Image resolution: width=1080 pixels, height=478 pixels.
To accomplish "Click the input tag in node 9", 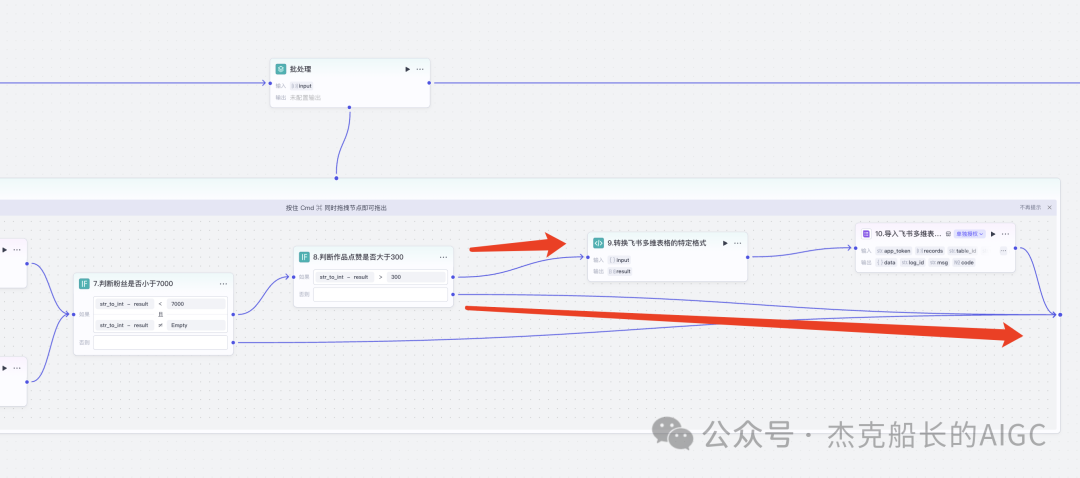I will point(619,260).
